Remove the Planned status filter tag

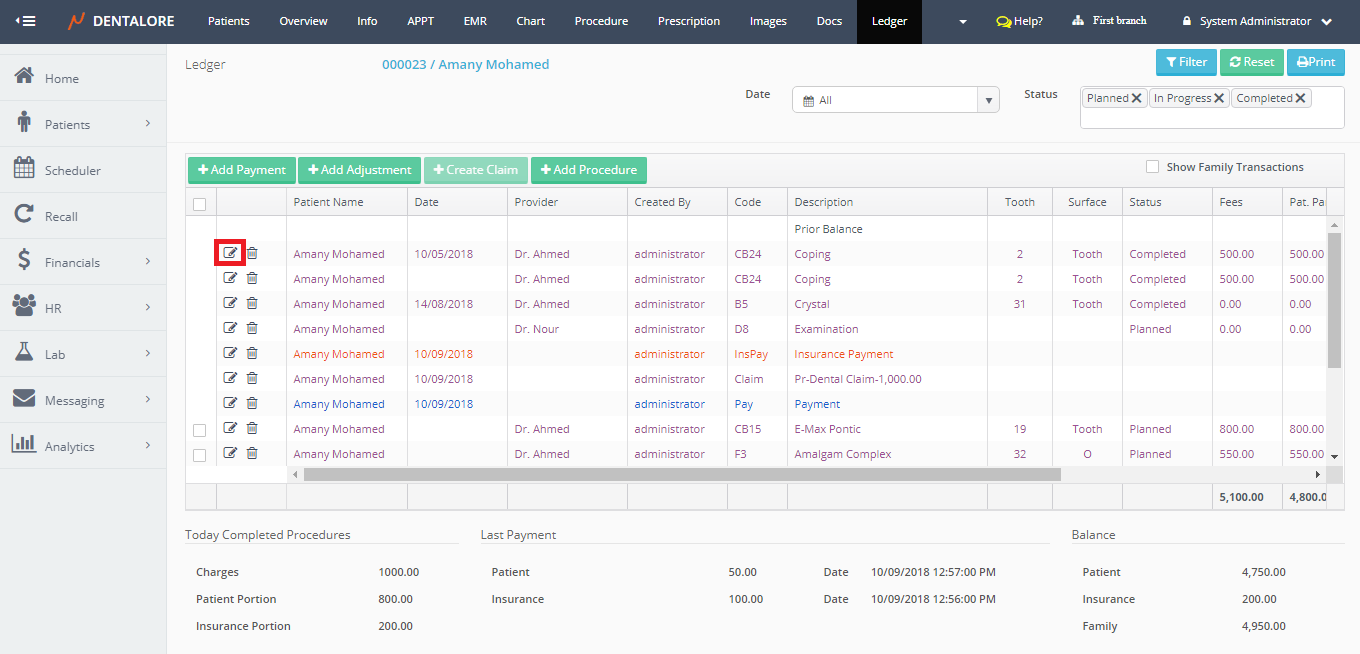point(1136,98)
